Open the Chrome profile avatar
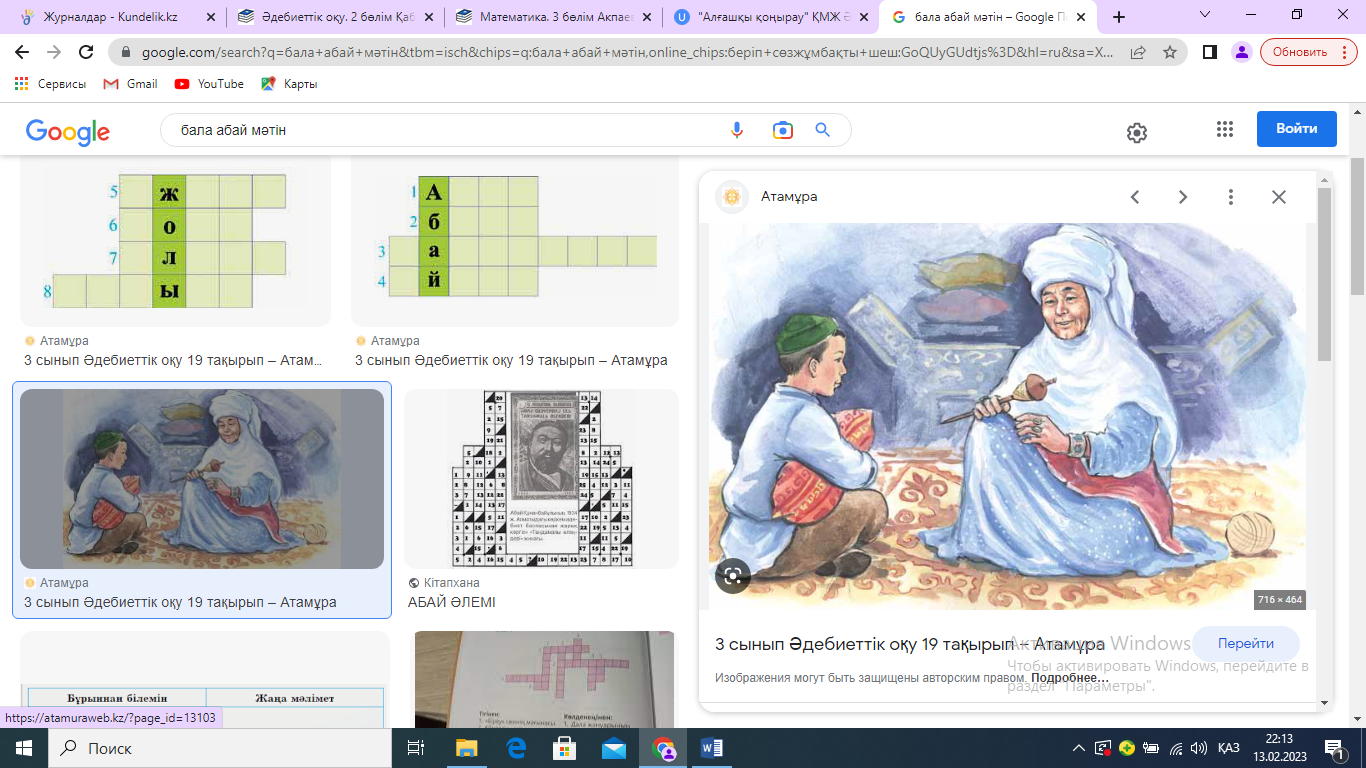This screenshot has width=1366, height=768. [x=1241, y=52]
